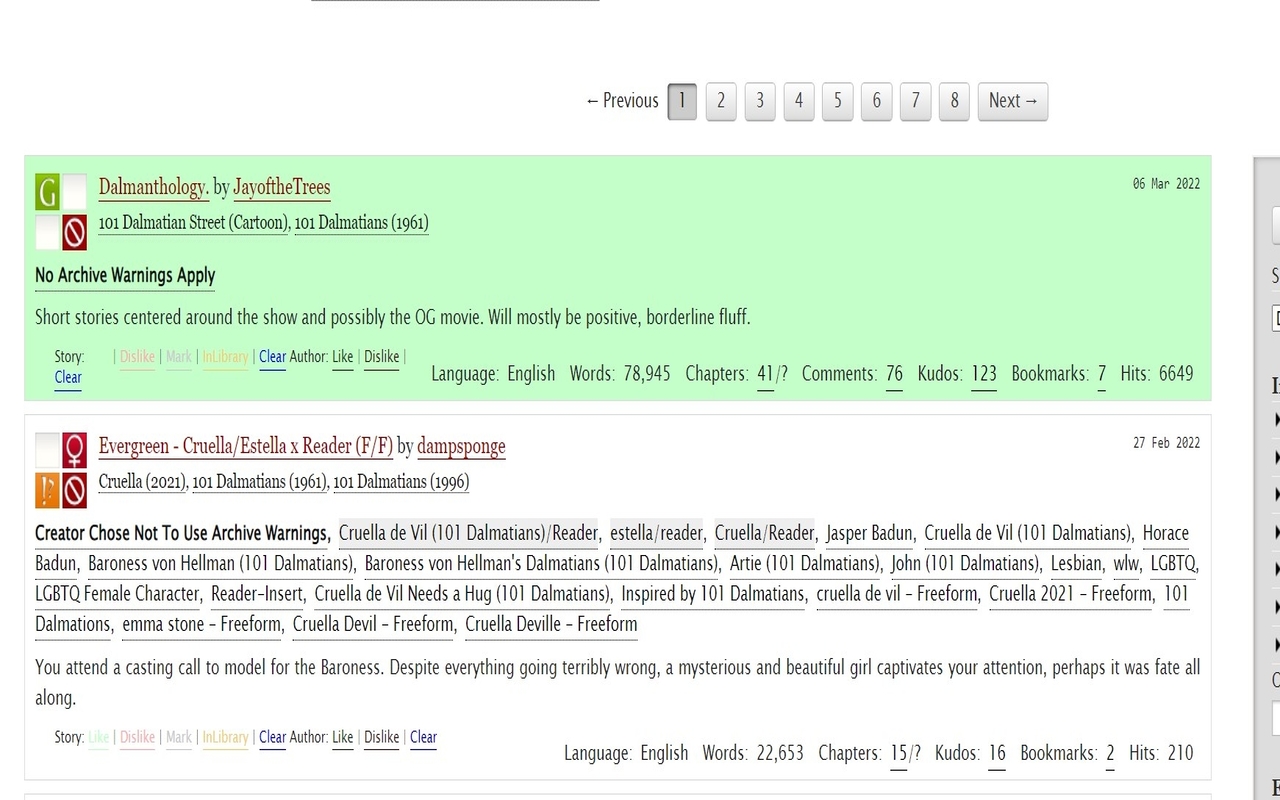Click the F/F category icon on Evergreen

pos(74,450)
